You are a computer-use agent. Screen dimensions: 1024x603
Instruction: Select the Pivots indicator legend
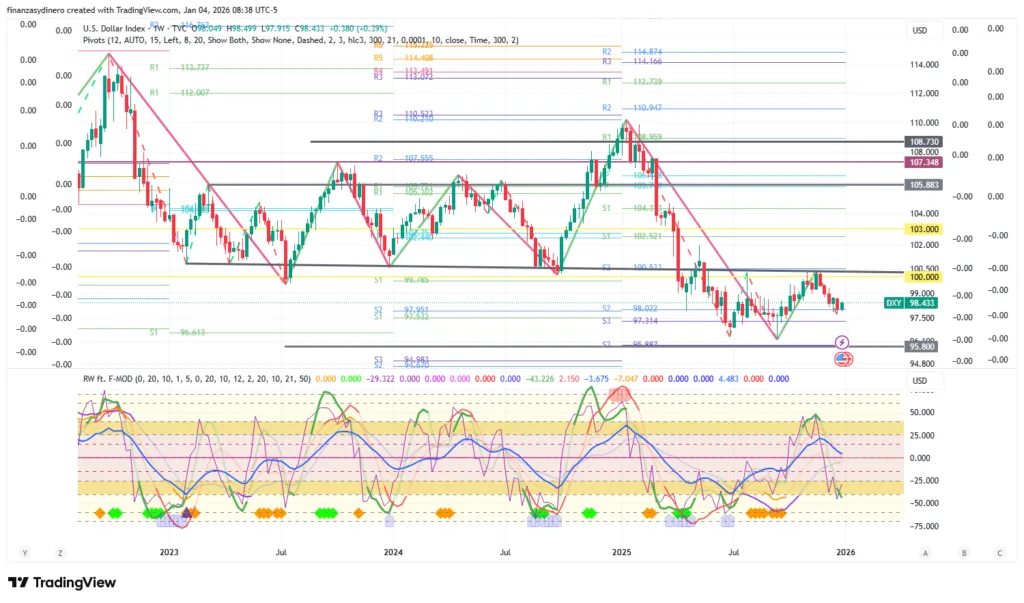[x=98, y=40]
